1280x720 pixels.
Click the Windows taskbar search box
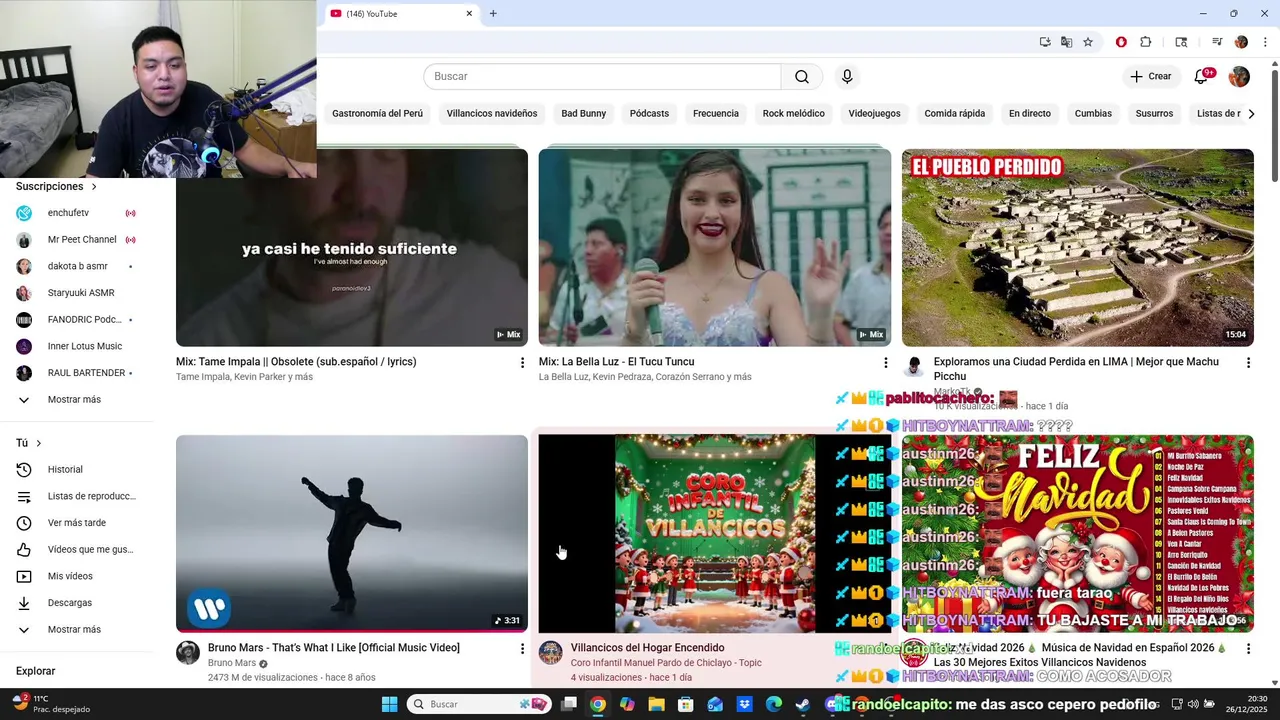tap(479, 704)
